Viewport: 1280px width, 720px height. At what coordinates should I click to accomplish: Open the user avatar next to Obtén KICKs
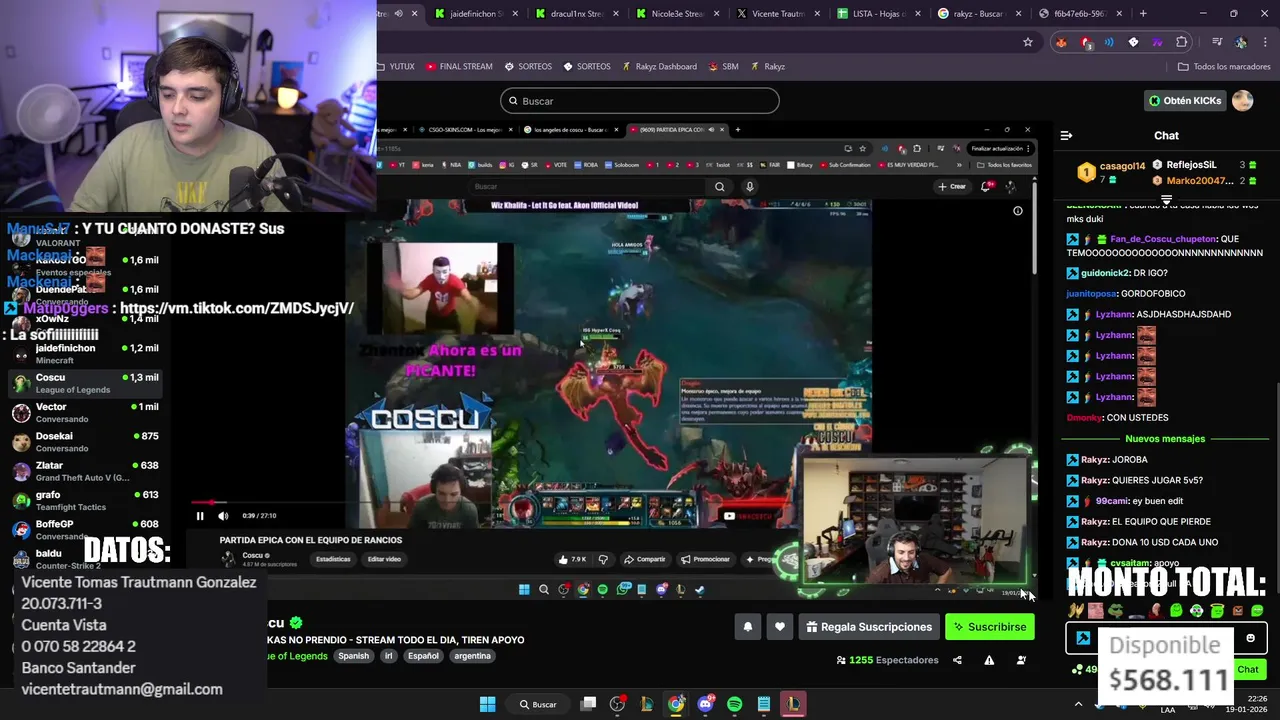(x=1242, y=100)
